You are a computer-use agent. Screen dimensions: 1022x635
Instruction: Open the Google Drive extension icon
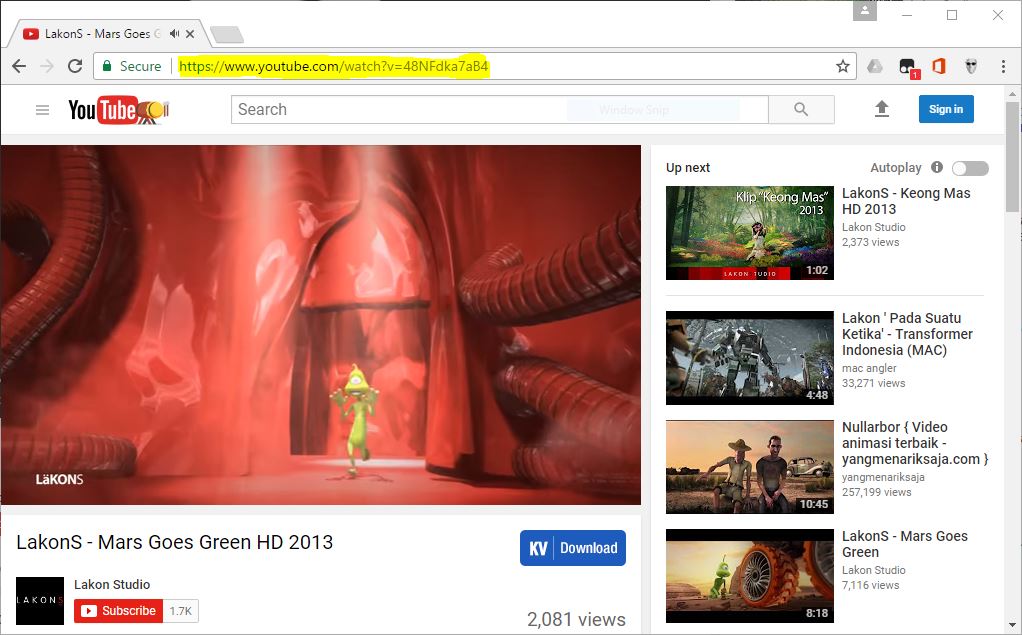[875, 66]
